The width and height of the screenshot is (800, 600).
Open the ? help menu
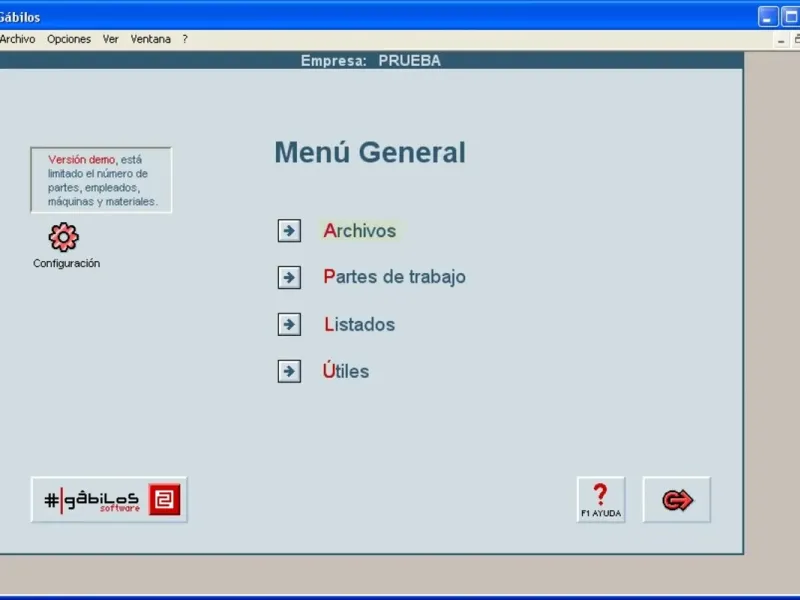185,39
